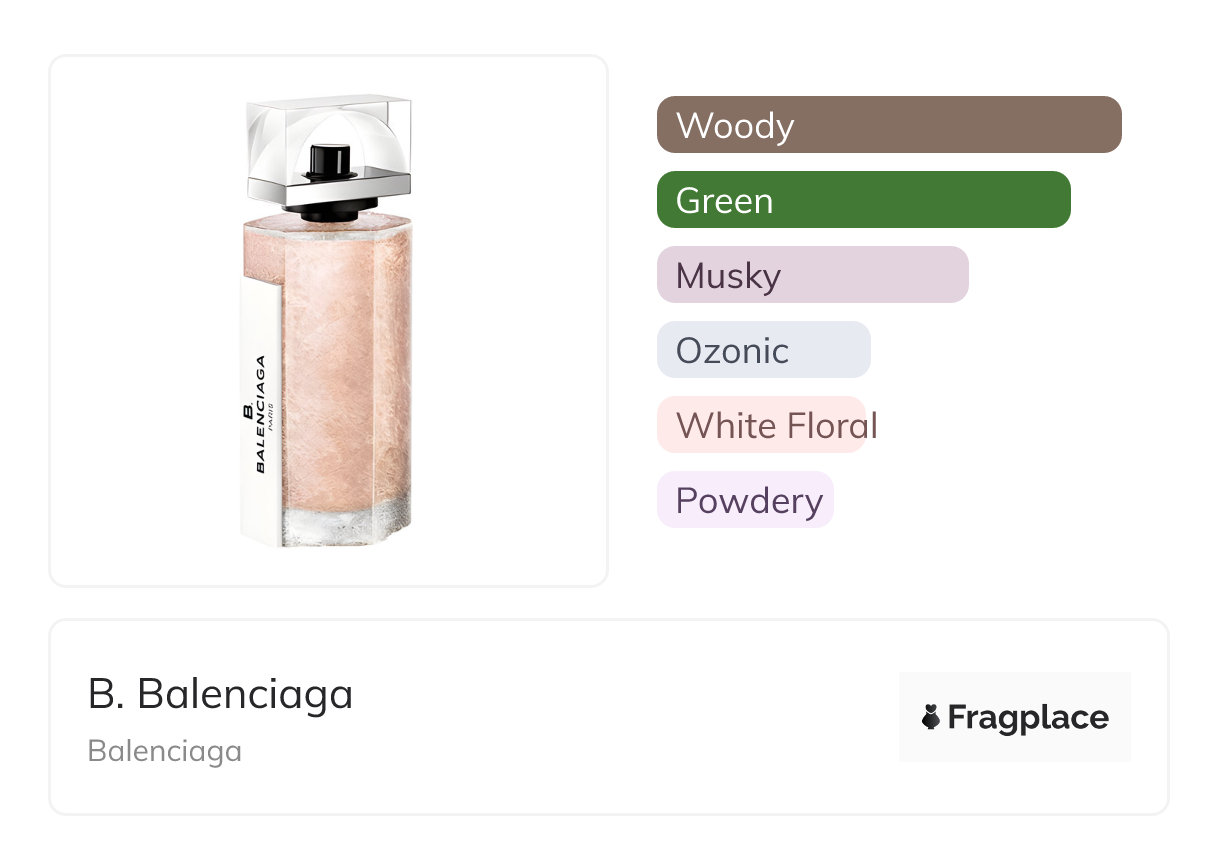Click the Fragplace bottle logo icon
1218x864 pixels.
[x=931, y=717]
